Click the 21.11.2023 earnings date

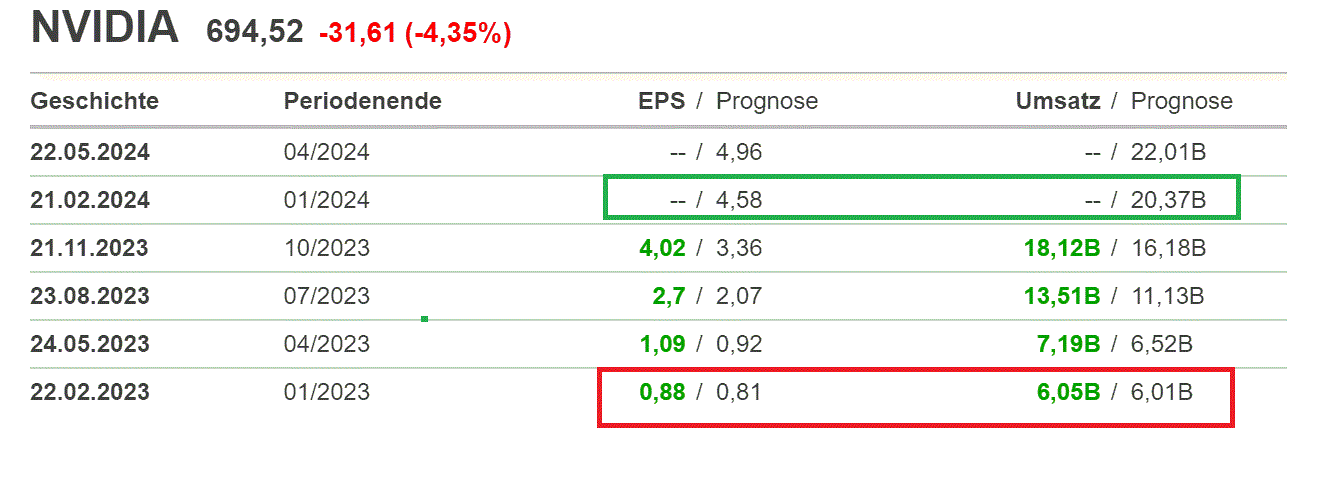click(90, 248)
